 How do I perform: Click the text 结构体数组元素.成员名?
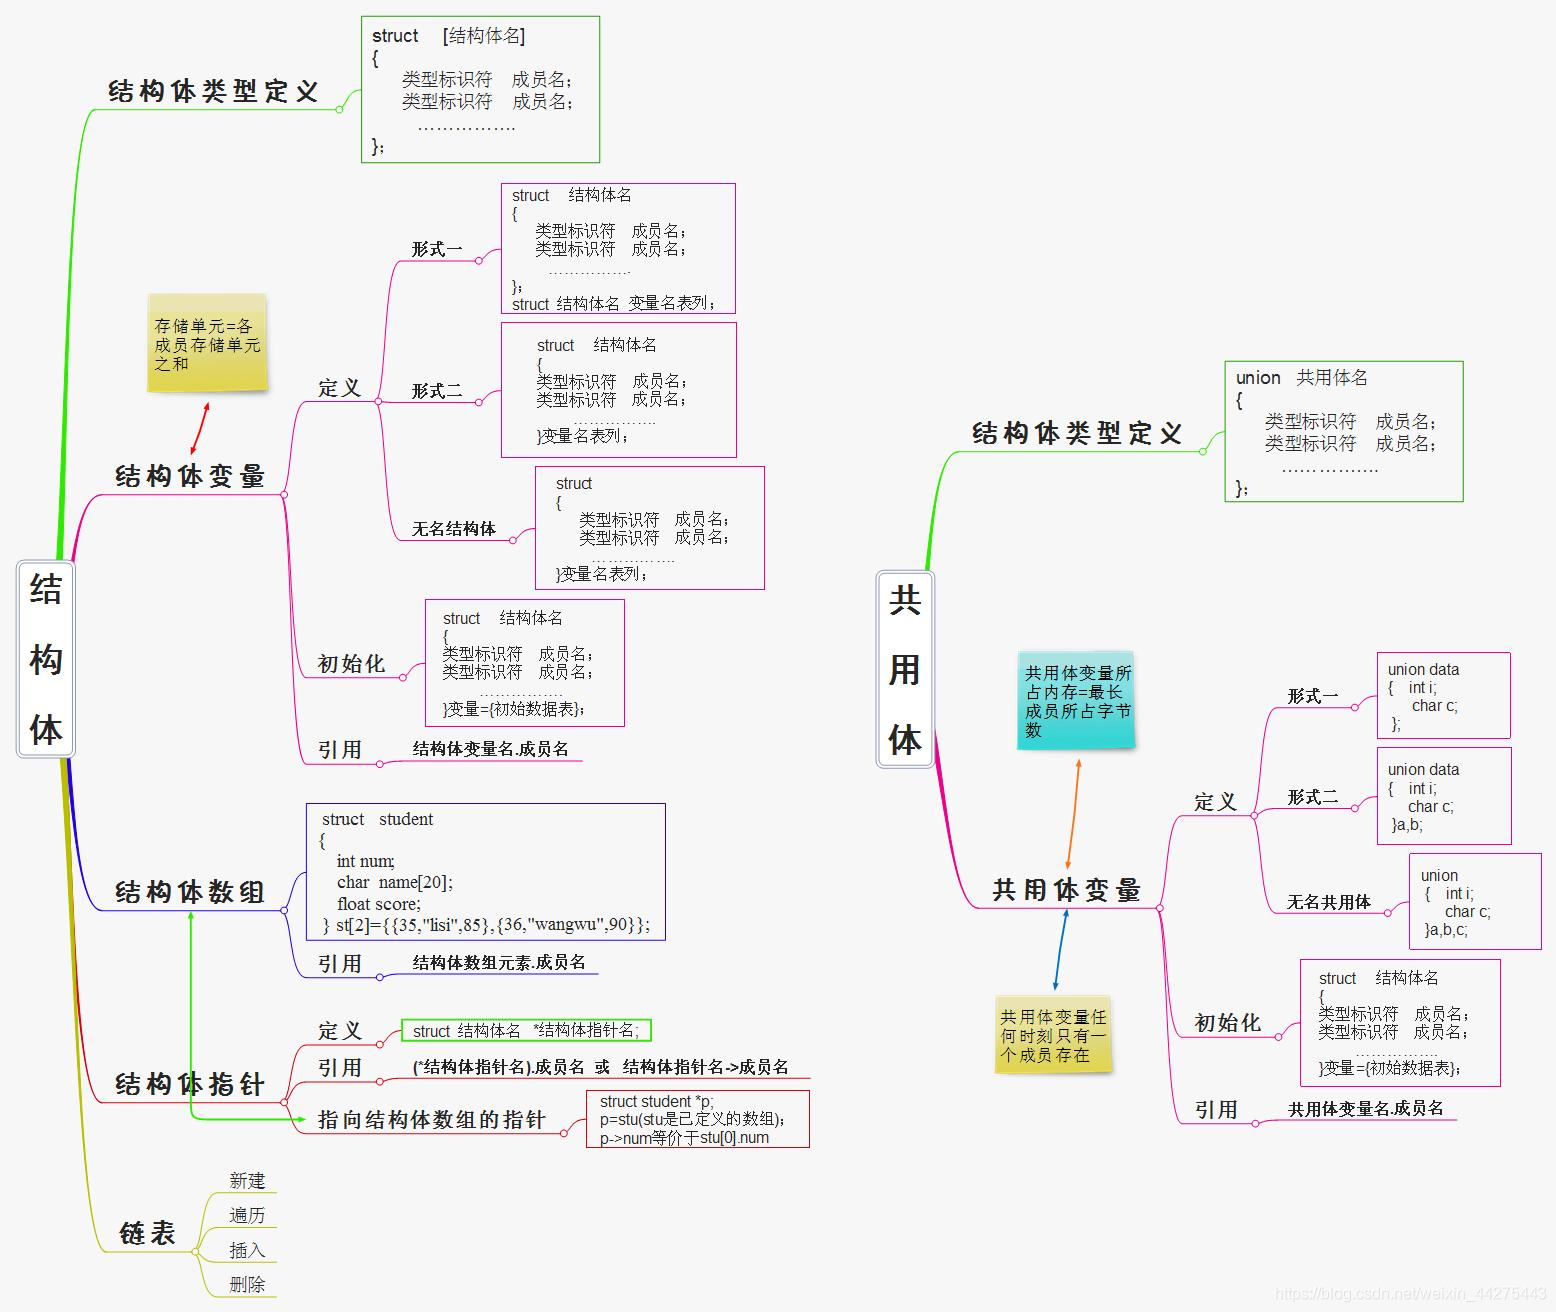tap(499, 963)
